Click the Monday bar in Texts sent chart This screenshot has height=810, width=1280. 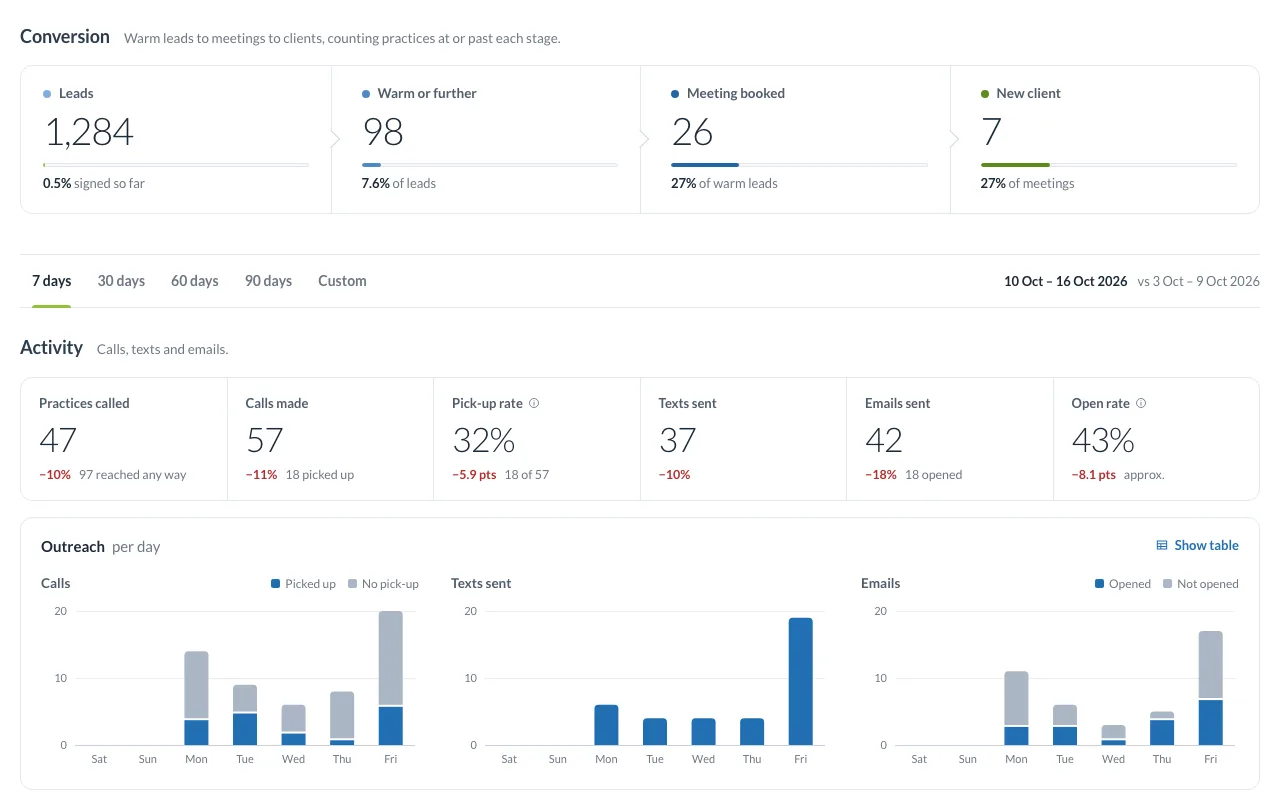coord(607,725)
